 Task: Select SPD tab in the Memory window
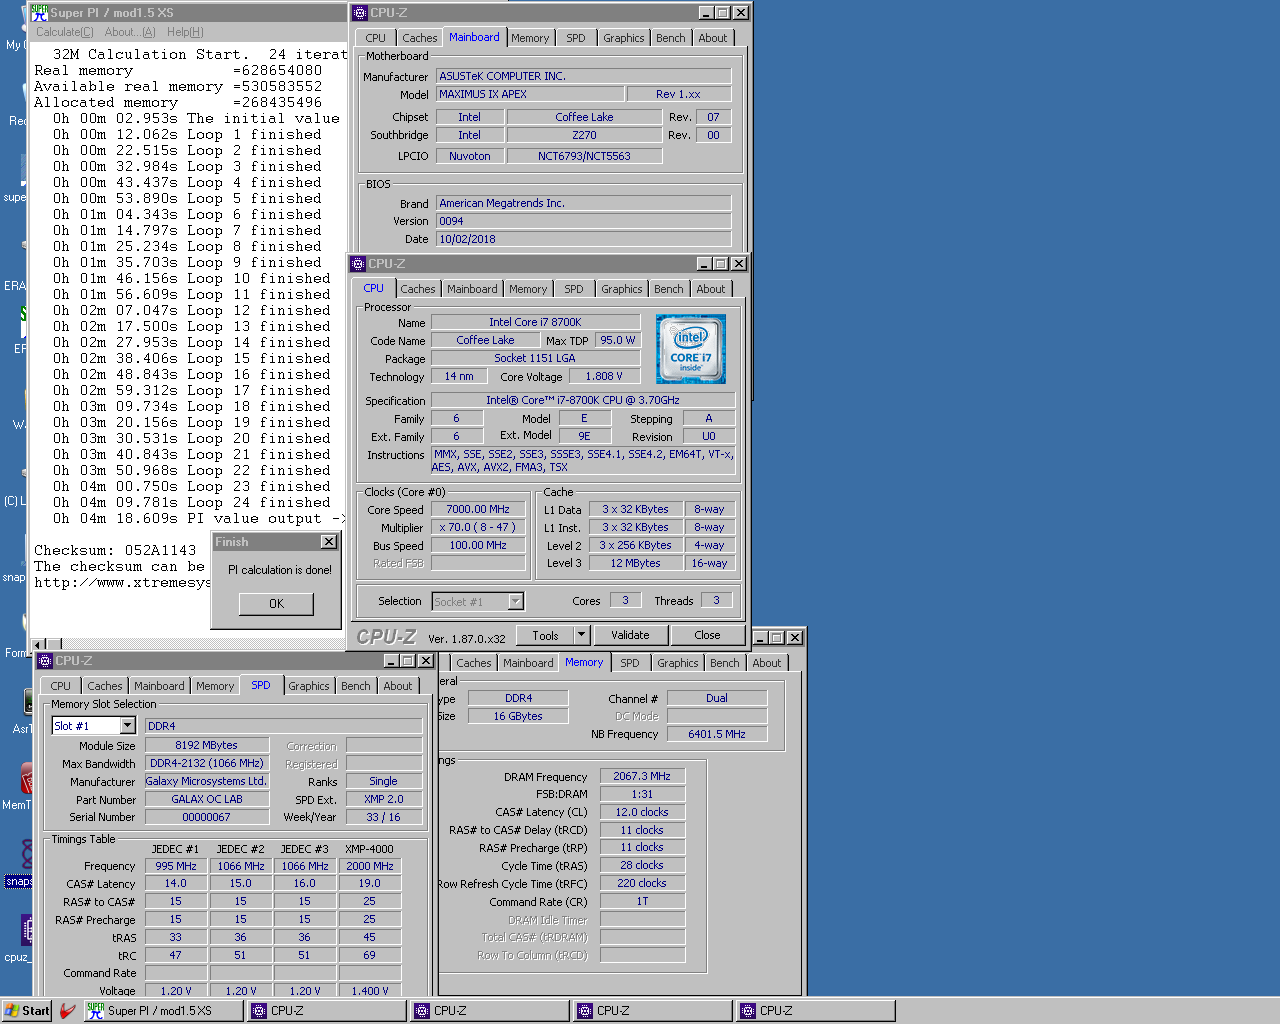[x=630, y=663]
